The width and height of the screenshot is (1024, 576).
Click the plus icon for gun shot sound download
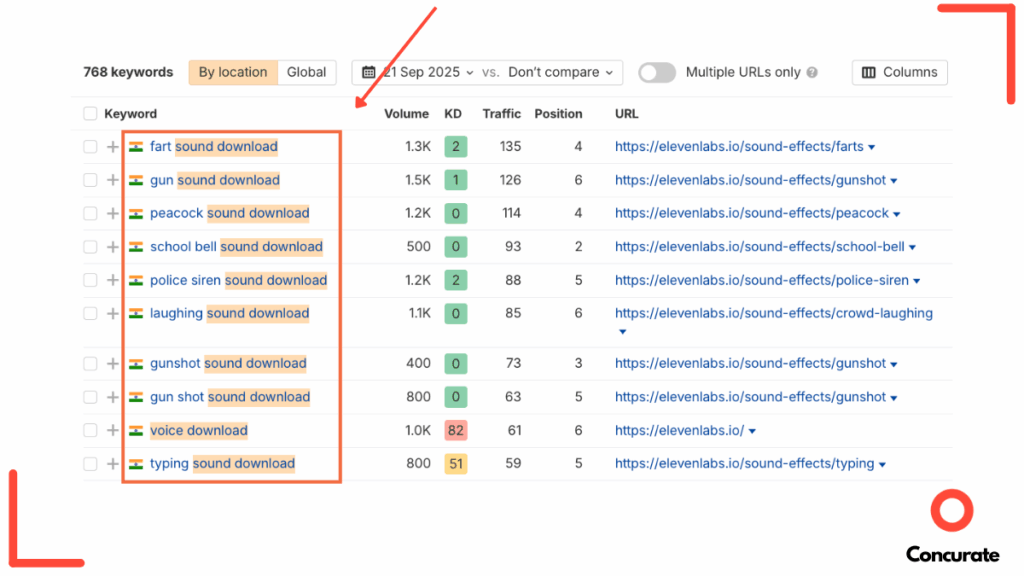(x=112, y=397)
